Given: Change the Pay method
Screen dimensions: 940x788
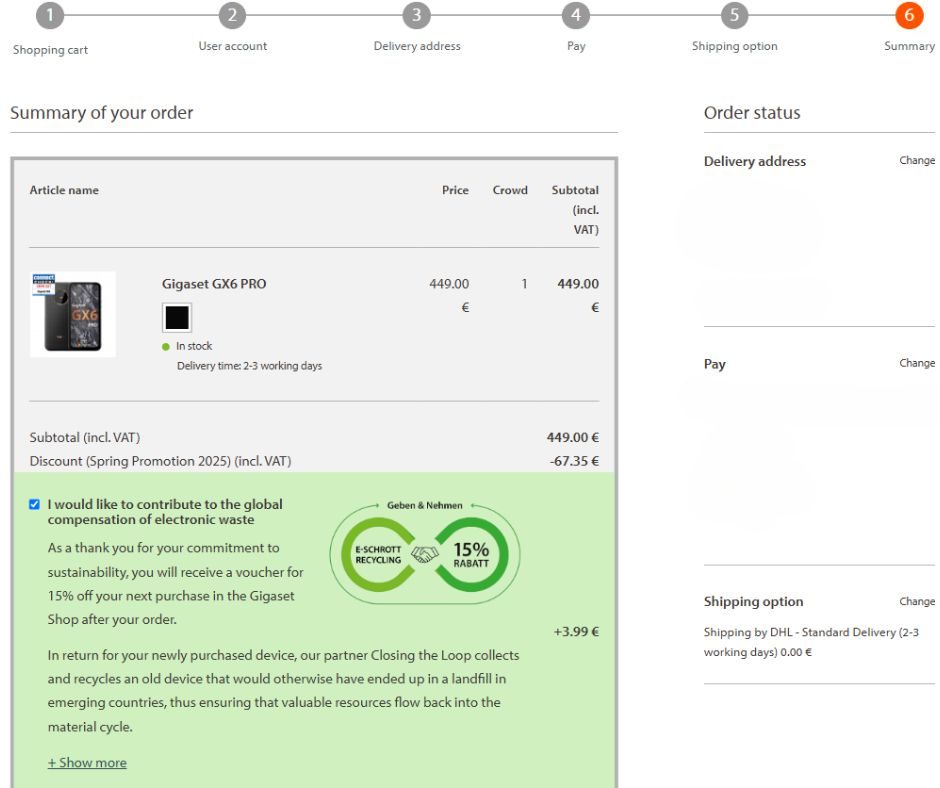Looking at the screenshot, I should [x=917, y=363].
